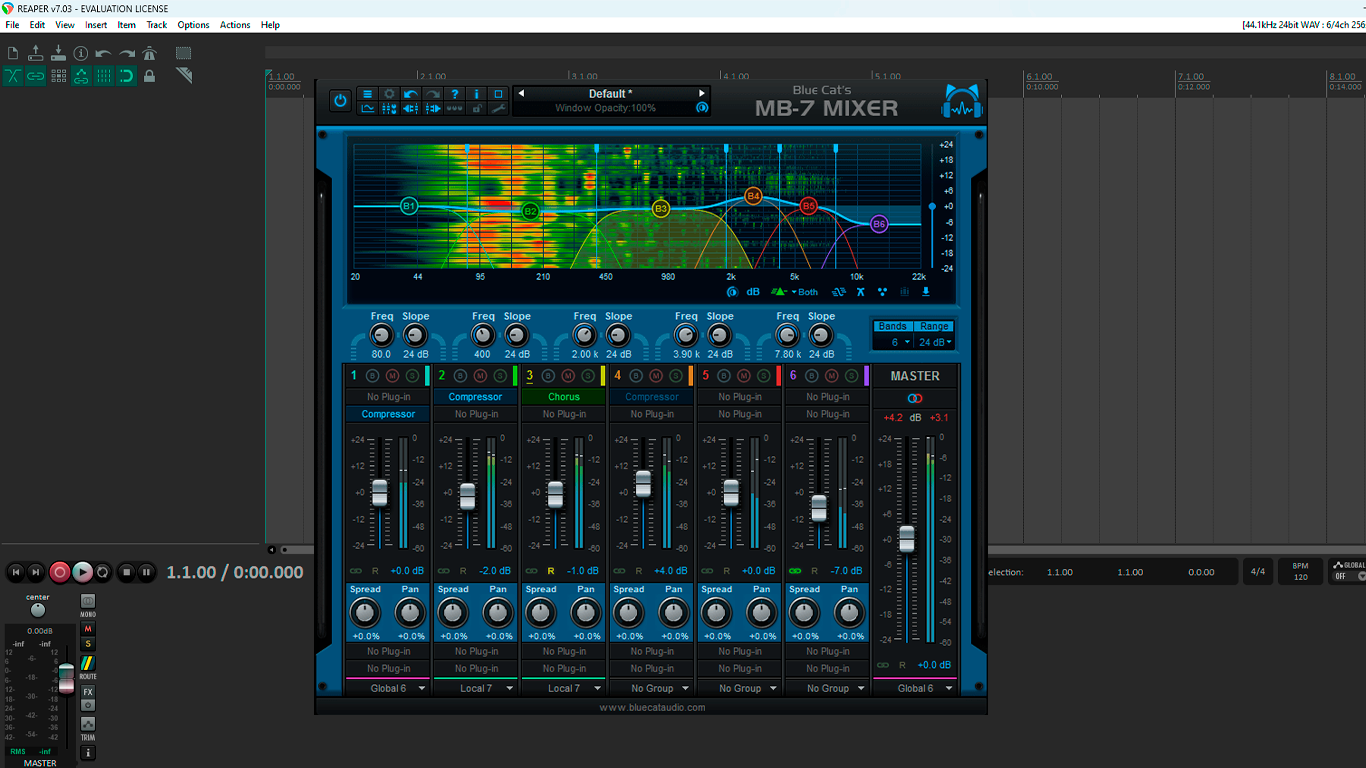
Task: Open band 6 No Group dropdown
Action: click(828, 688)
